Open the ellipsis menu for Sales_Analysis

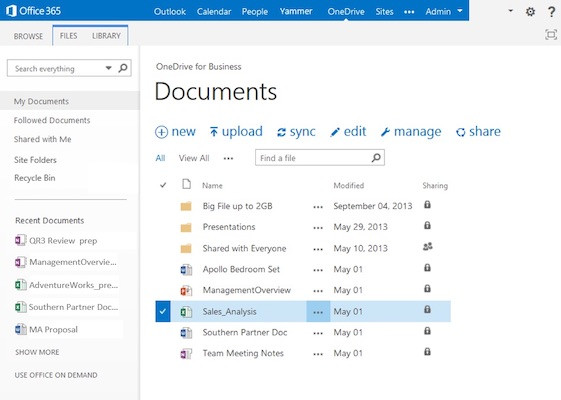point(318,312)
